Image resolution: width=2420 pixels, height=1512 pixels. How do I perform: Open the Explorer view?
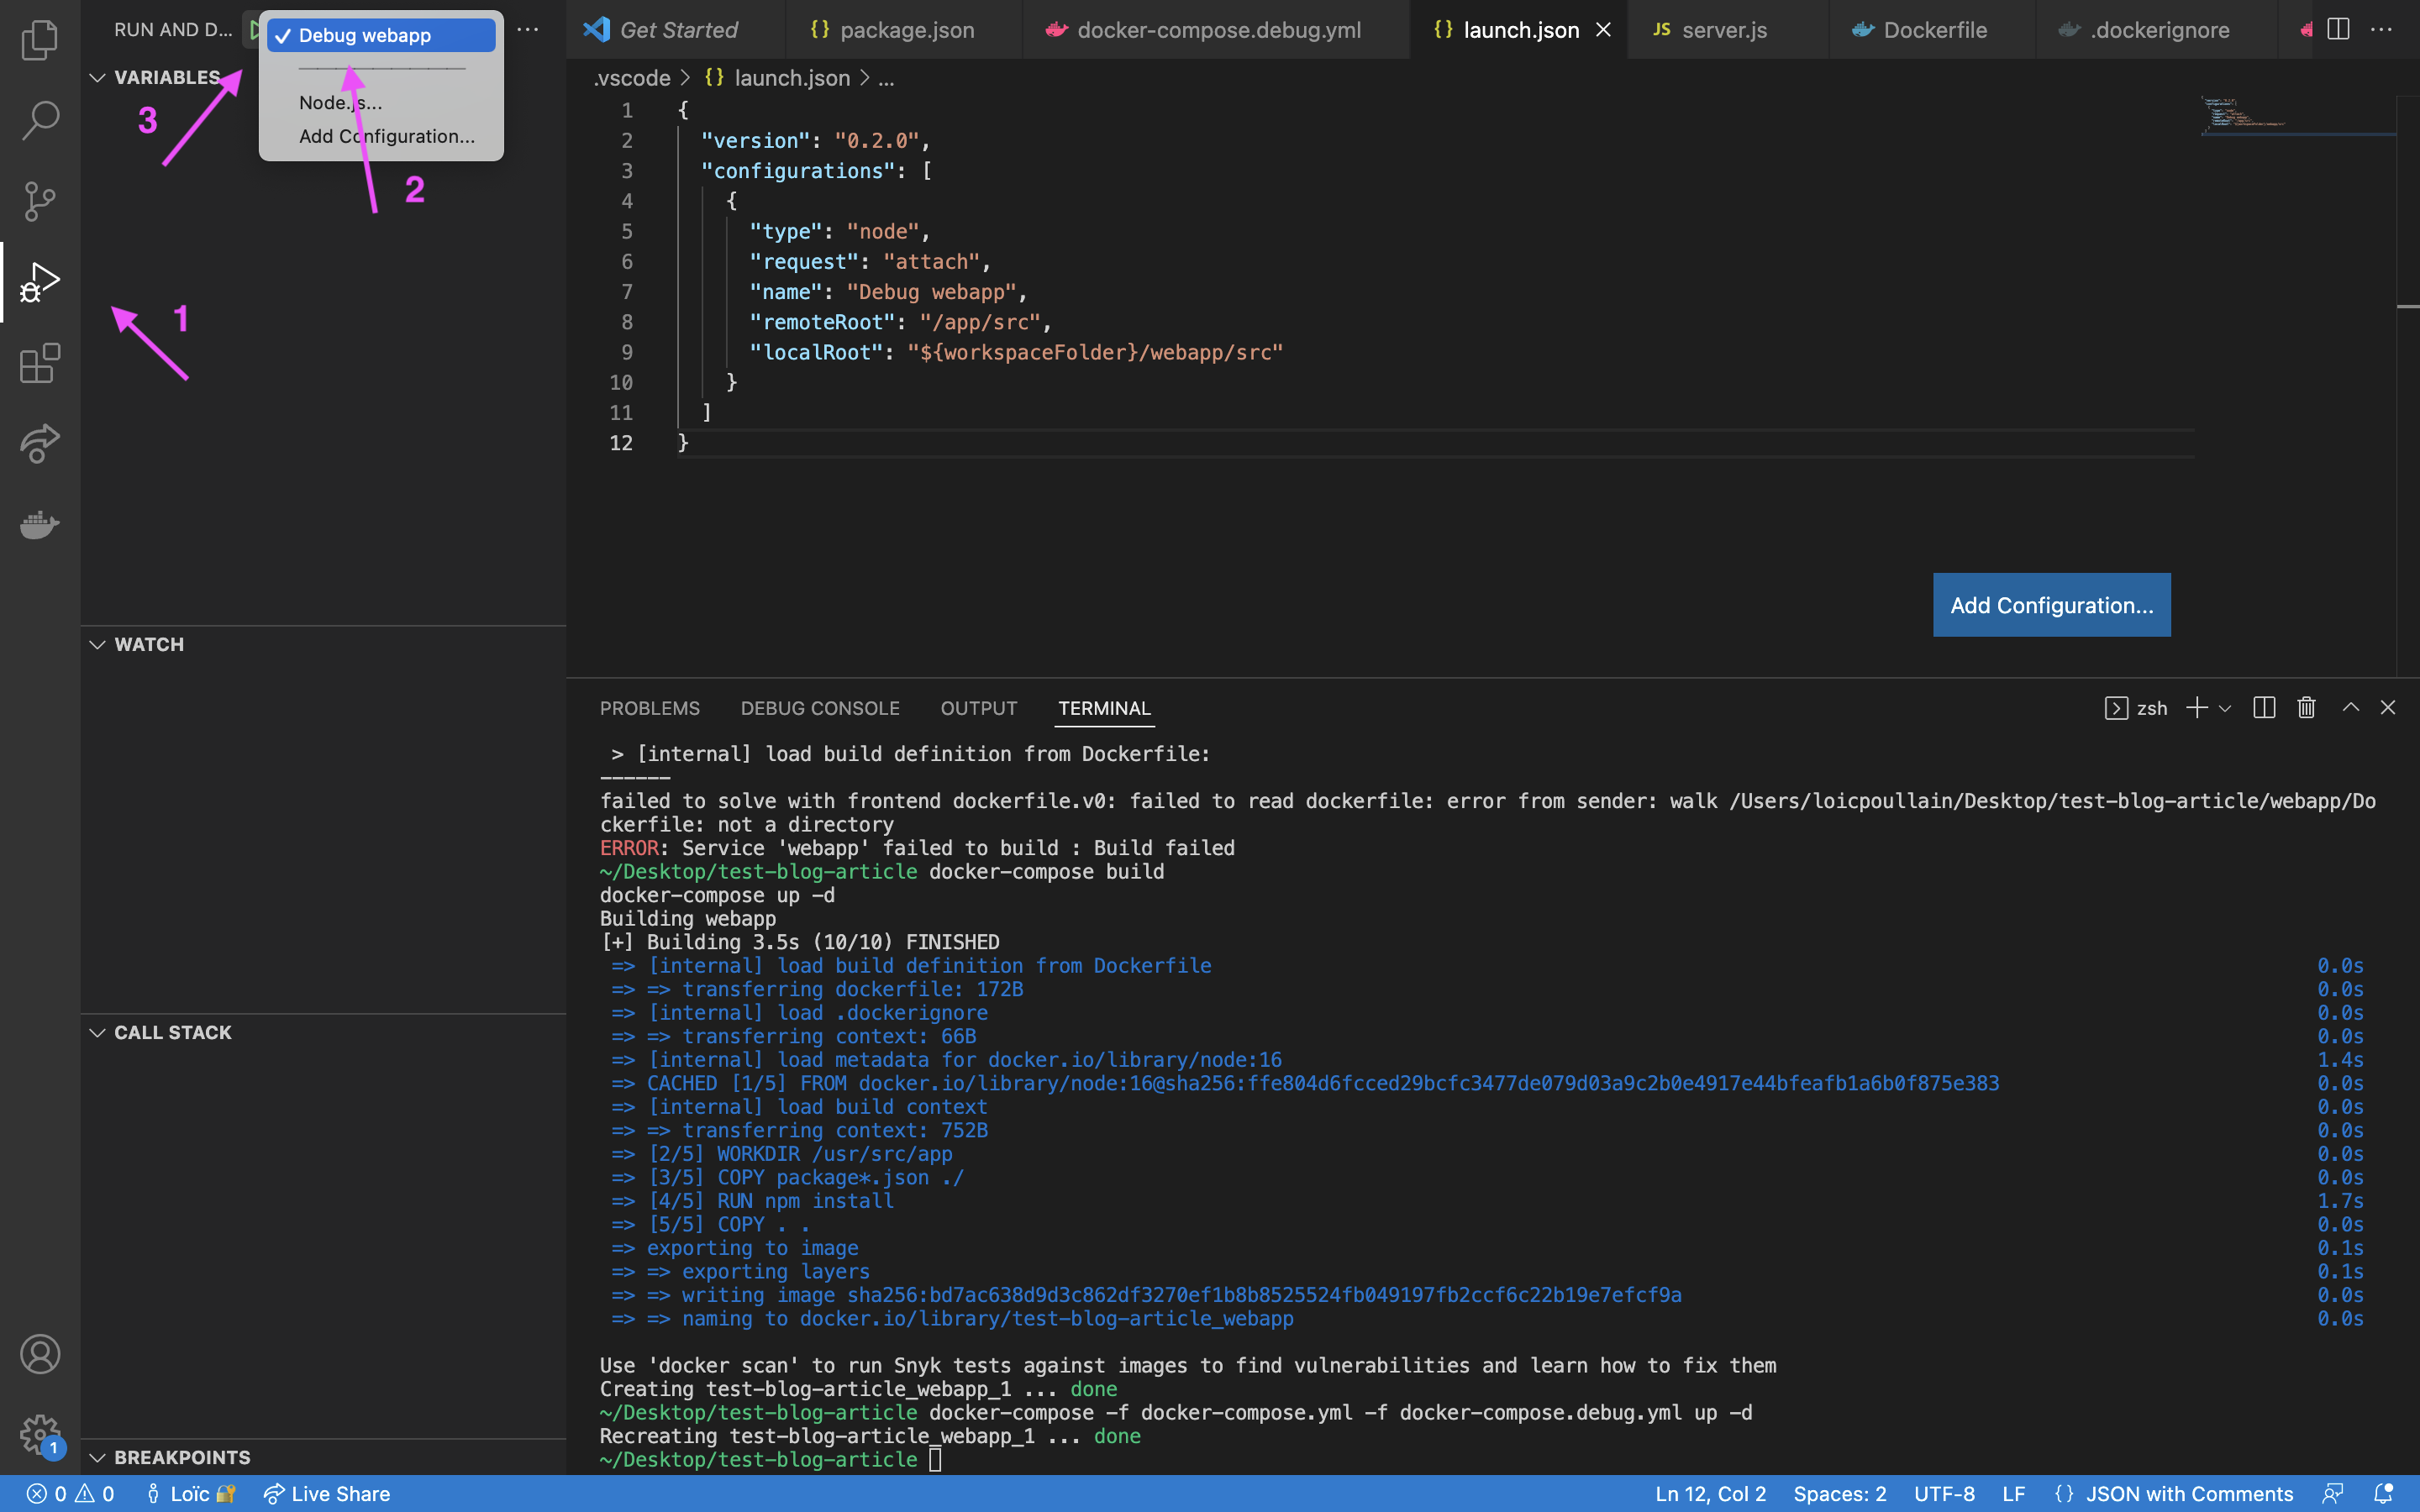[x=40, y=40]
